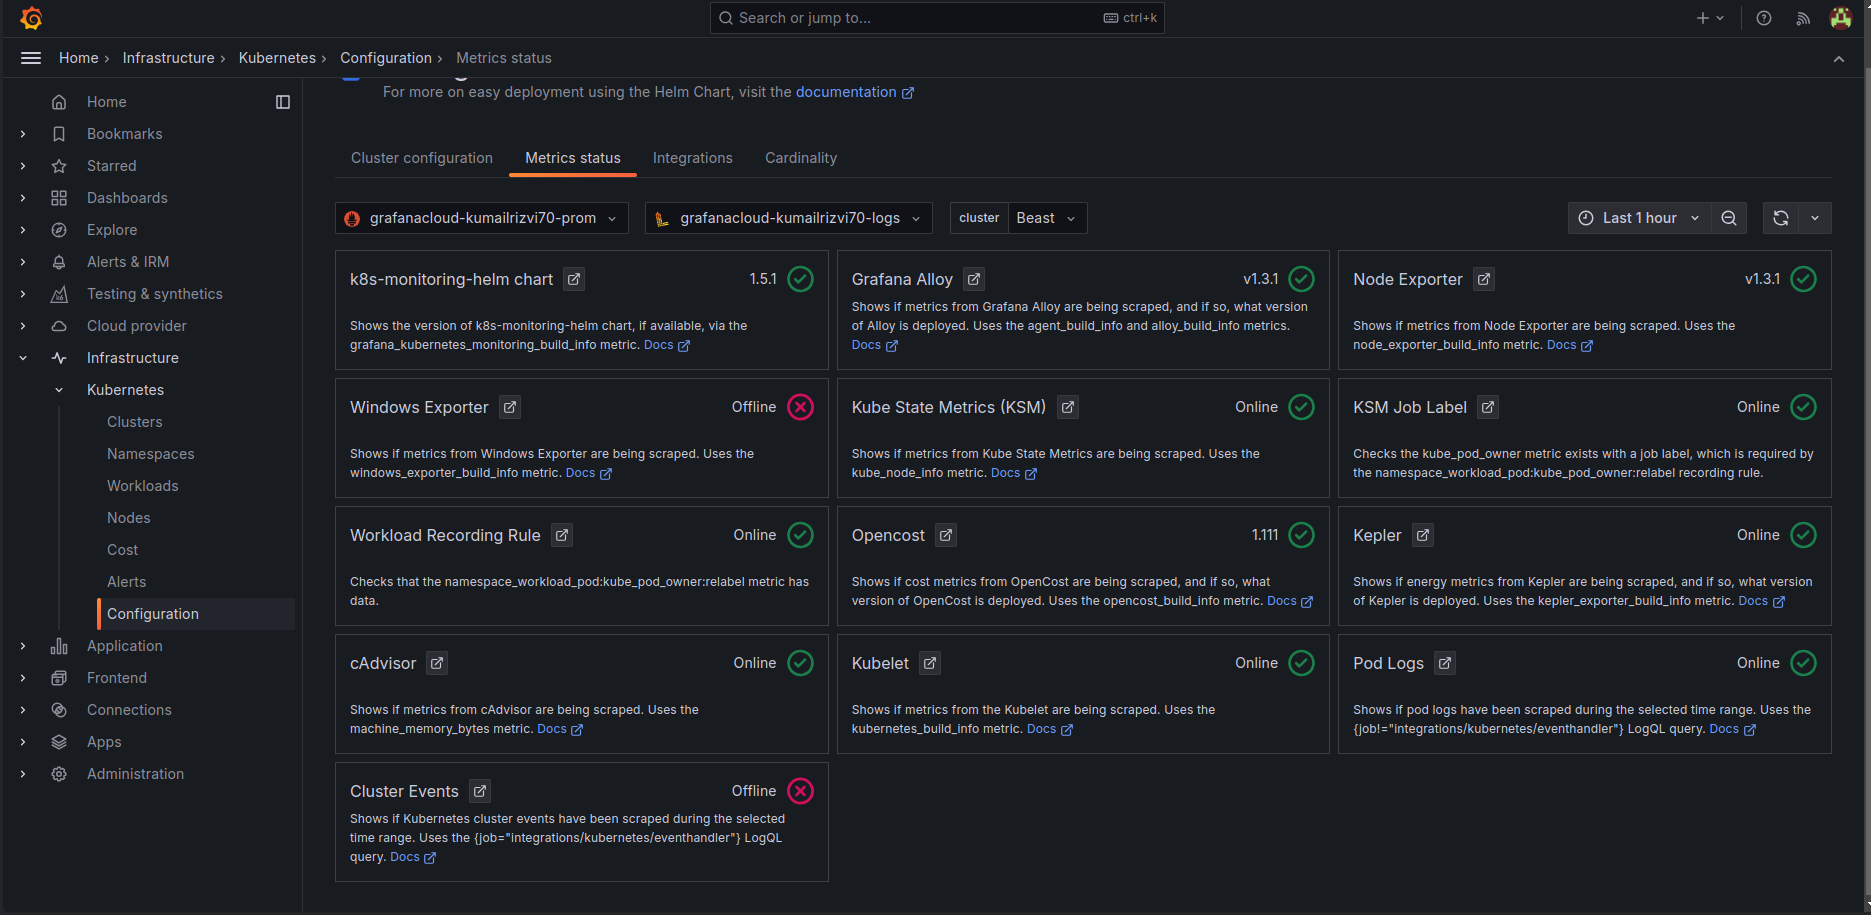Collapse the top header chevron

click(x=1838, y=59)
